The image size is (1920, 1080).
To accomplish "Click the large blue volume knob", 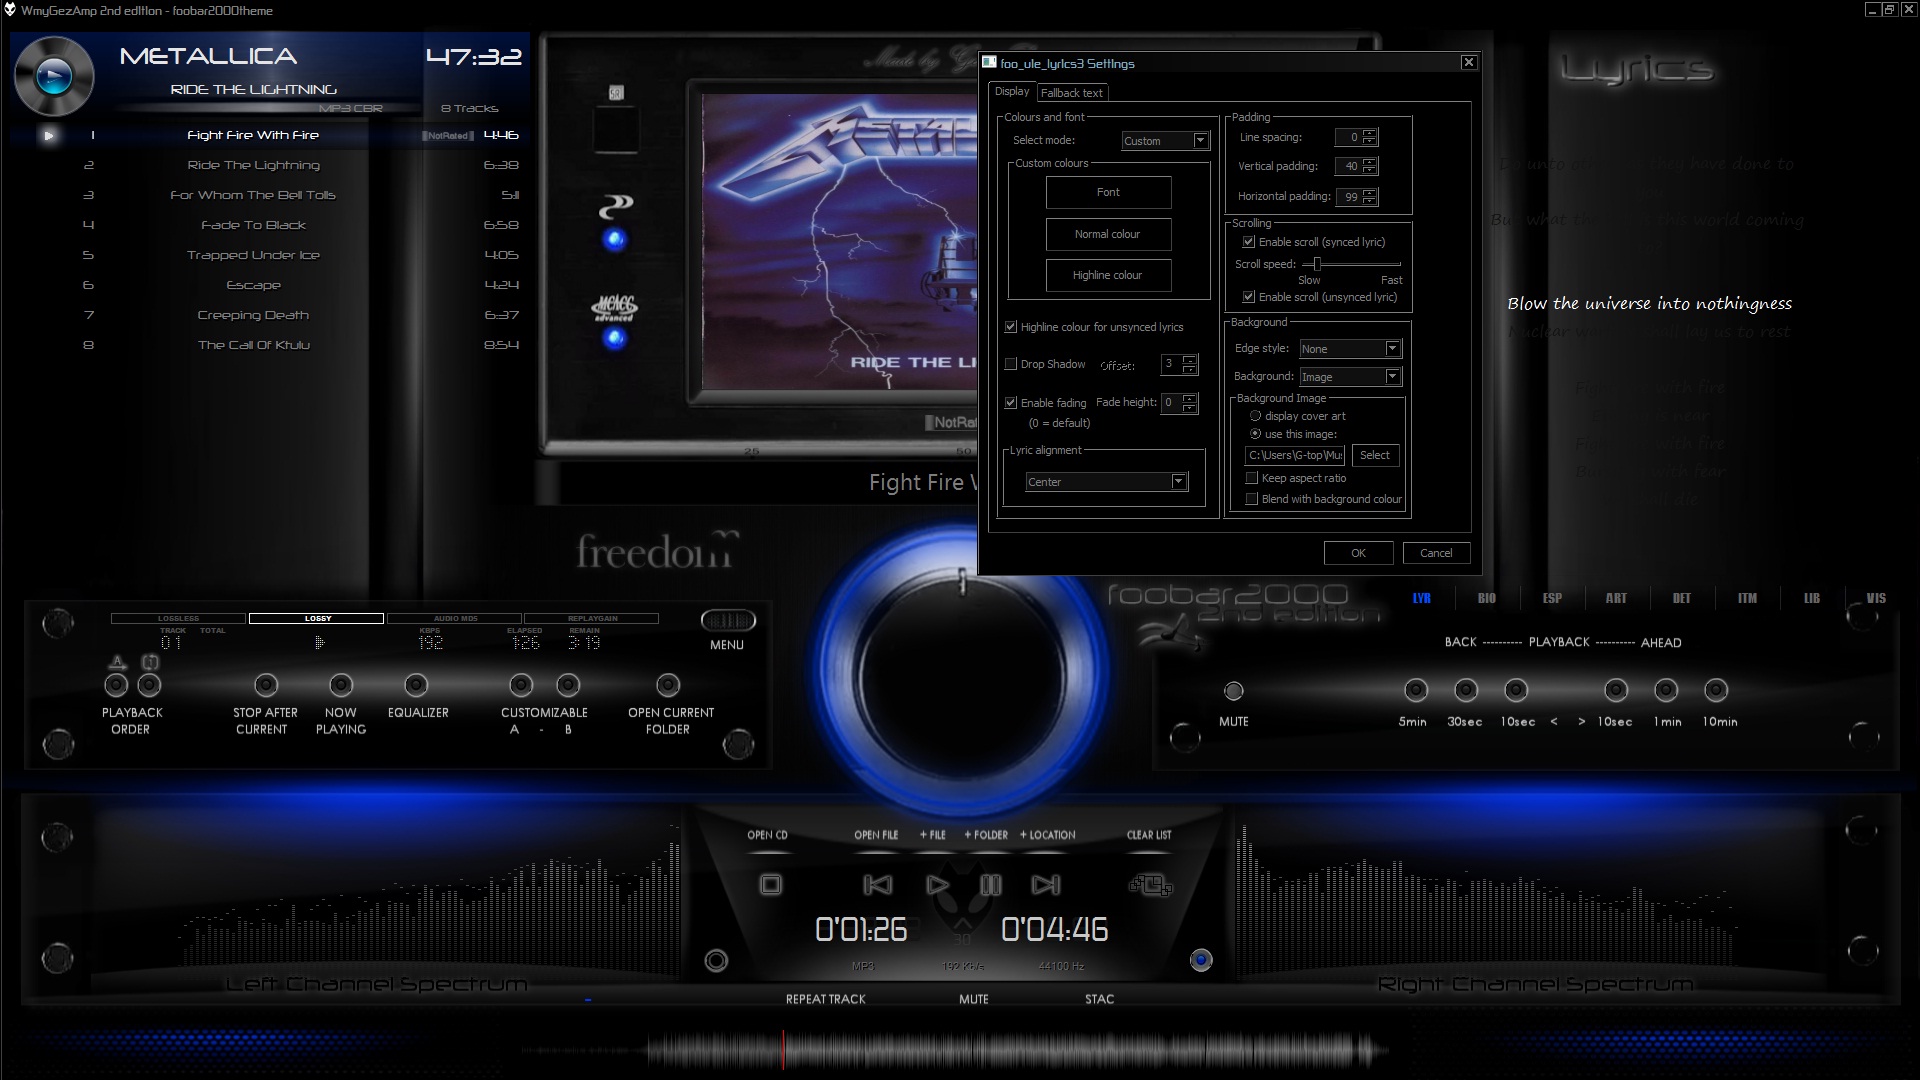I will [x=962, y=672].
